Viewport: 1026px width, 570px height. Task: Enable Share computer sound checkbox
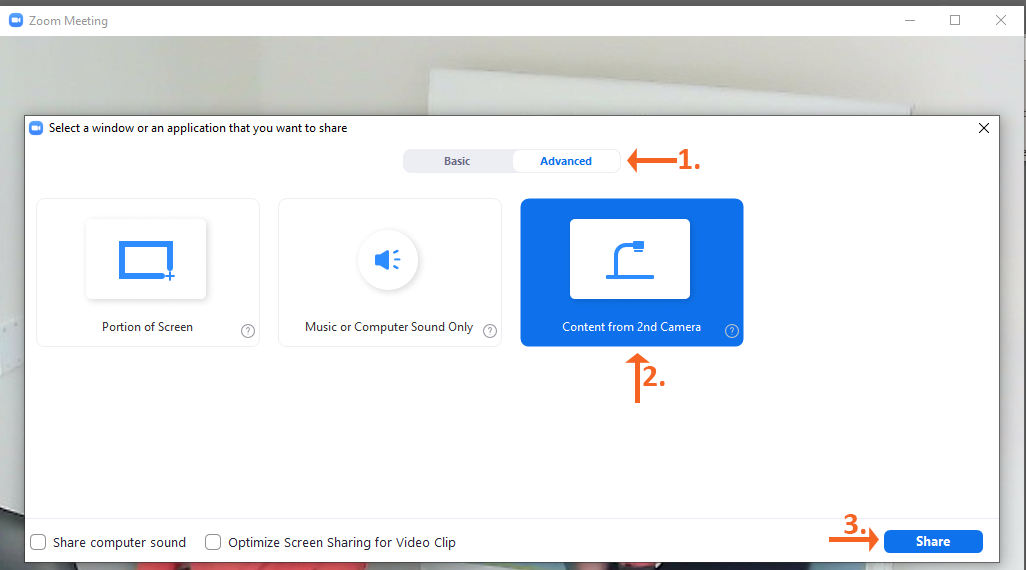click(38, 542)
